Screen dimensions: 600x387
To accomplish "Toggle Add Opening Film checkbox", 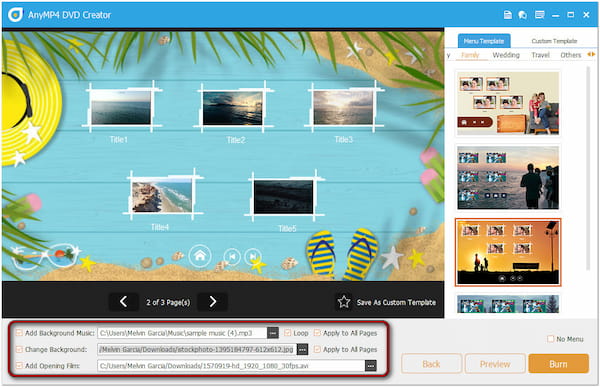I will coord(19,366).
